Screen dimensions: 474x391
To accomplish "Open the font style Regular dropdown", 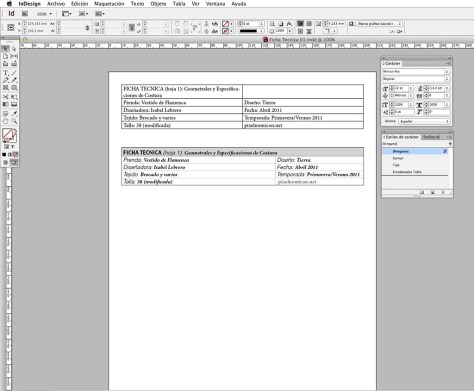I will (x=447, y=79).
